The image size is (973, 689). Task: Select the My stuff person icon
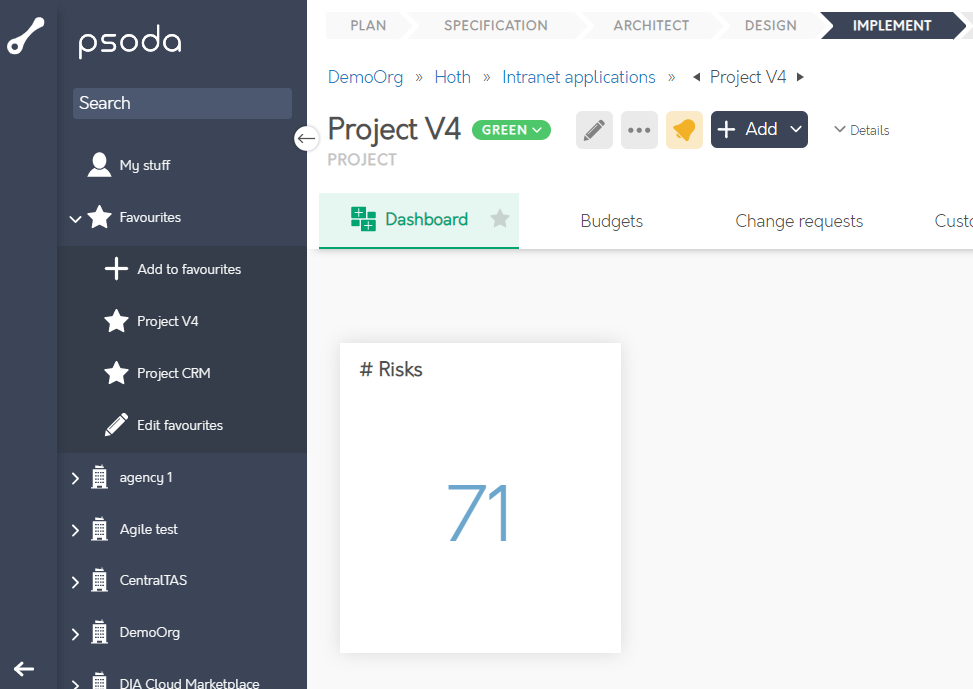coord(98,166)
